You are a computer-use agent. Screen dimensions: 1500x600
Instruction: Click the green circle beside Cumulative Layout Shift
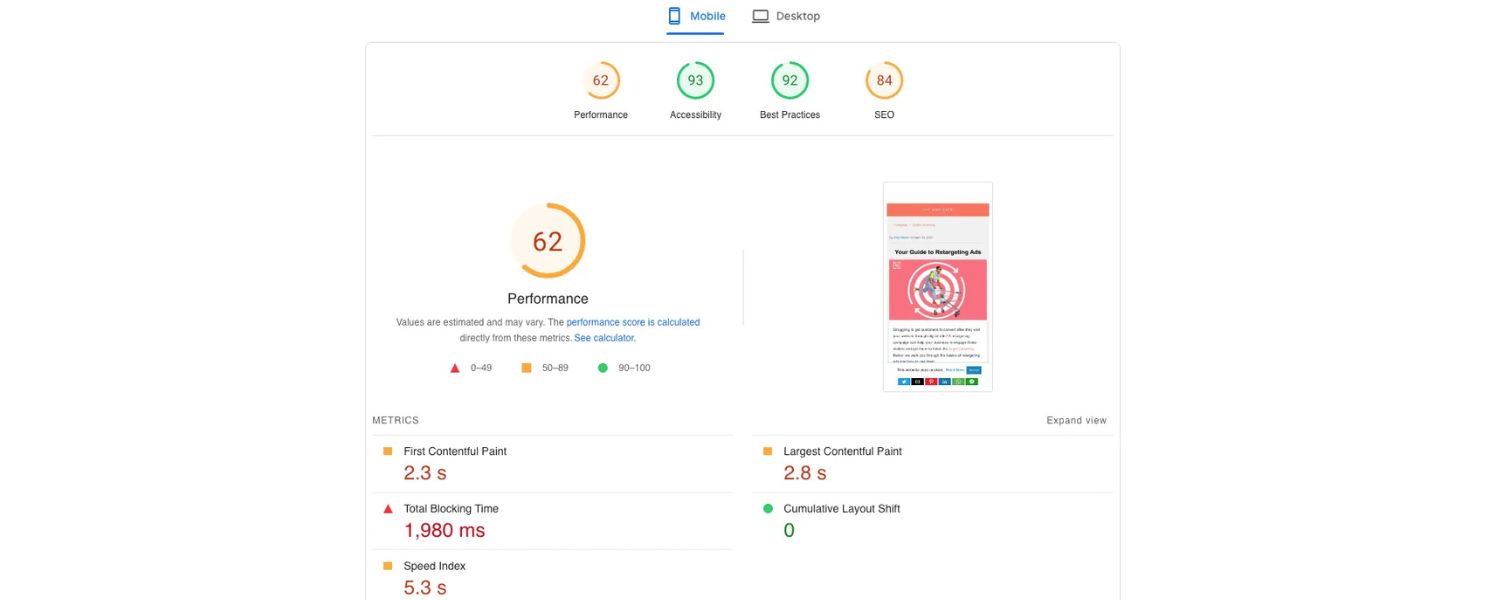tap(768, 509)
